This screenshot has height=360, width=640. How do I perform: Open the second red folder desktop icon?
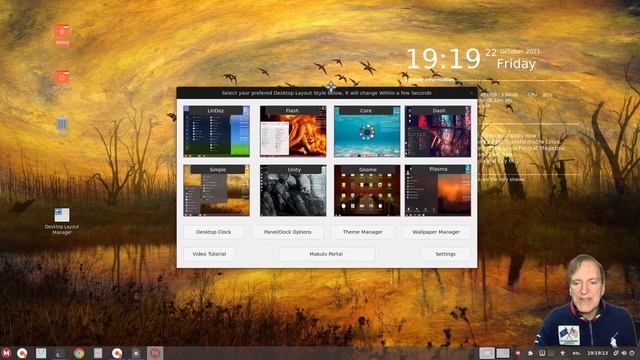(x=62, y=80)
